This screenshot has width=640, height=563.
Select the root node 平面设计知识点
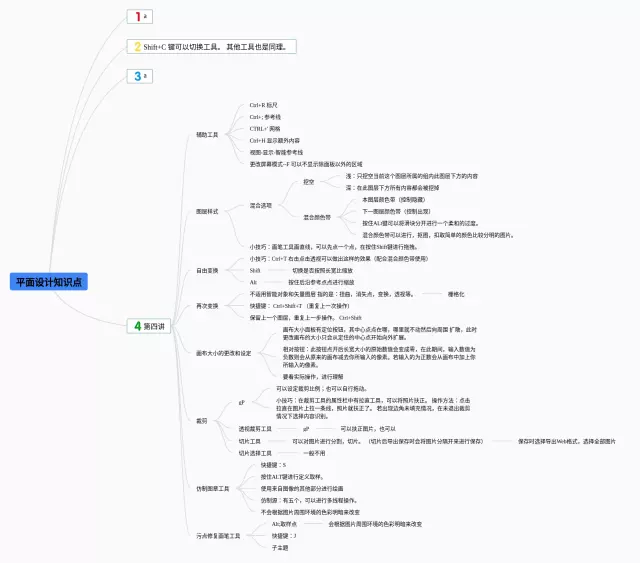49,282
